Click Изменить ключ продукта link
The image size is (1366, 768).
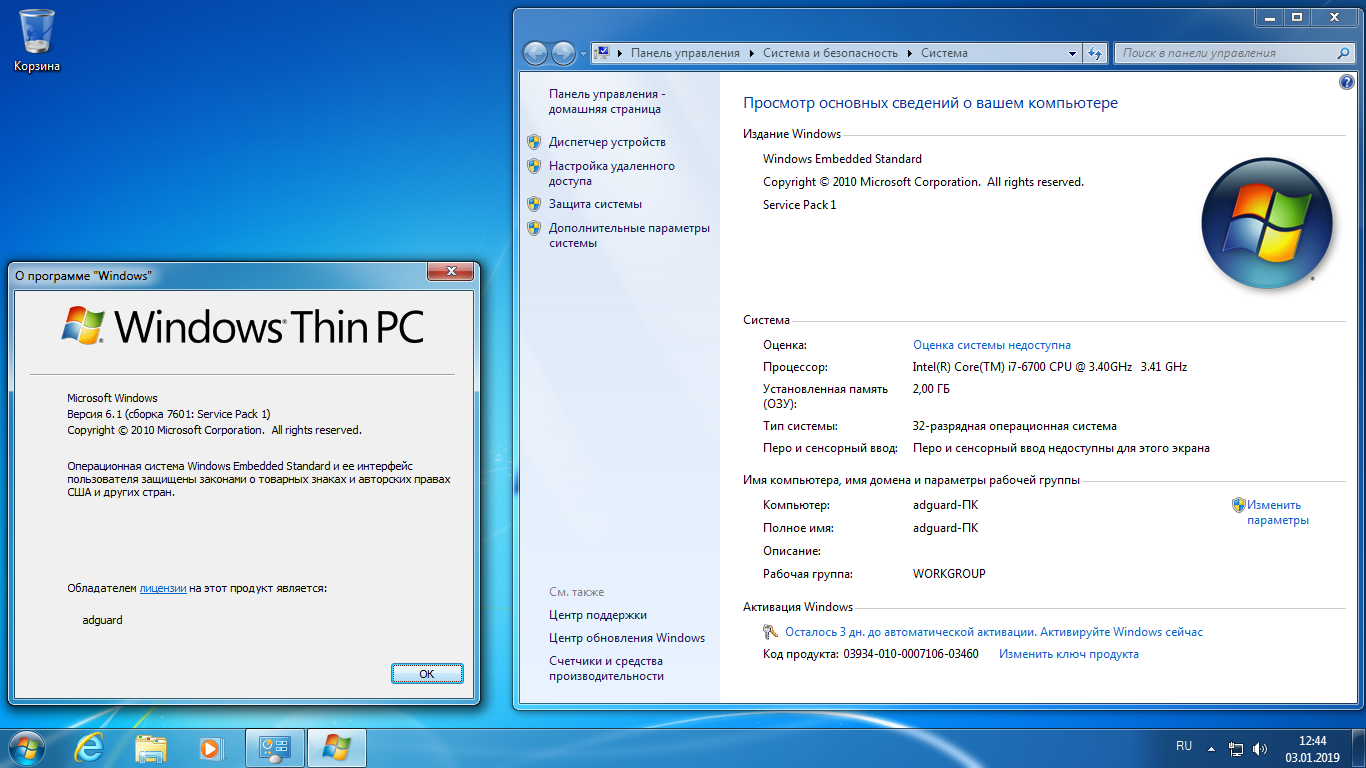tap(1068, 654)
